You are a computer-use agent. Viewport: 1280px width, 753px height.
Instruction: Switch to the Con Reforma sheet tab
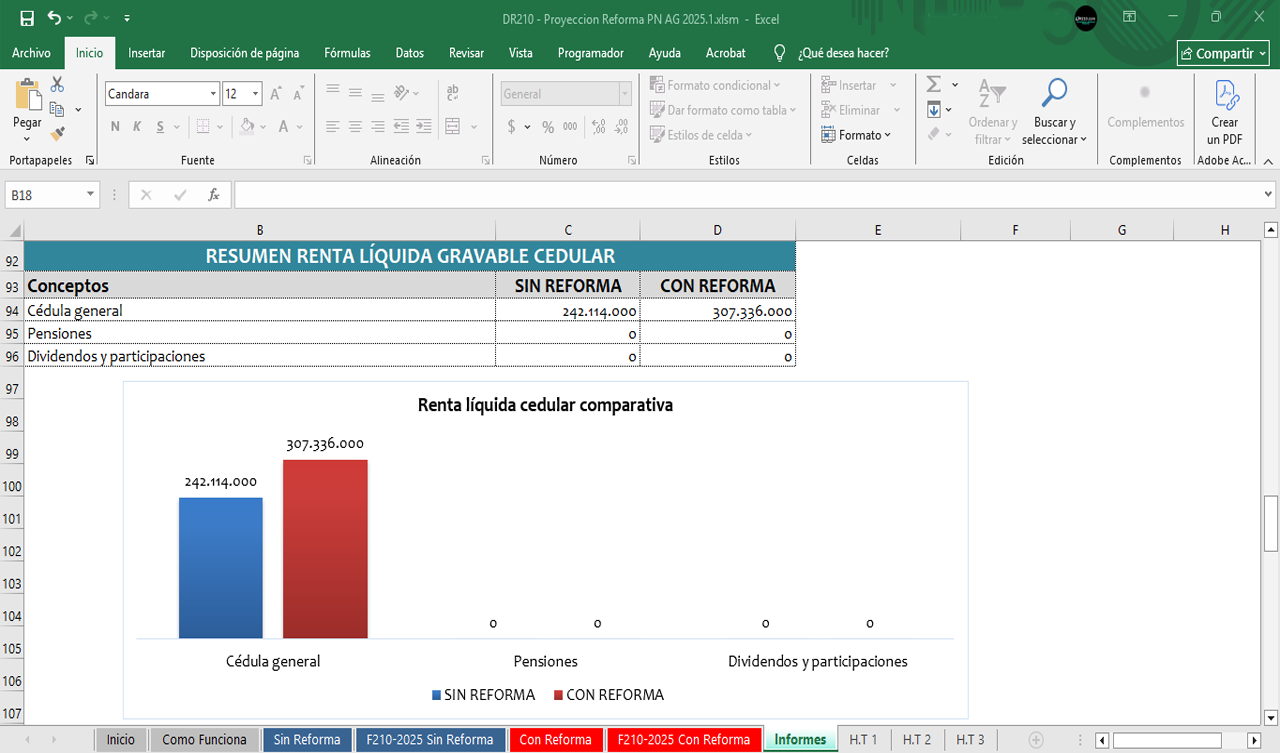[555, 740]
